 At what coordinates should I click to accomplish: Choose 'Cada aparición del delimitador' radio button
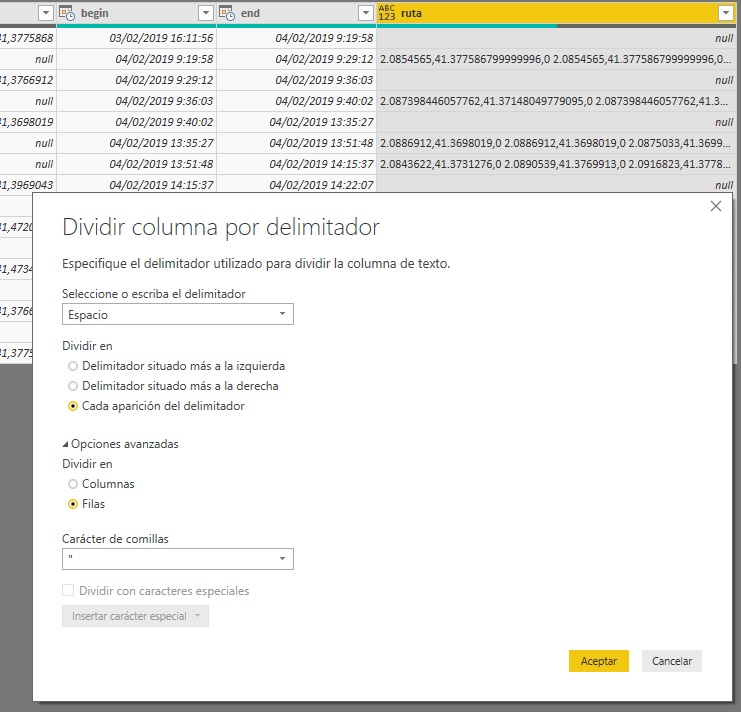click(x=73, y=406)
